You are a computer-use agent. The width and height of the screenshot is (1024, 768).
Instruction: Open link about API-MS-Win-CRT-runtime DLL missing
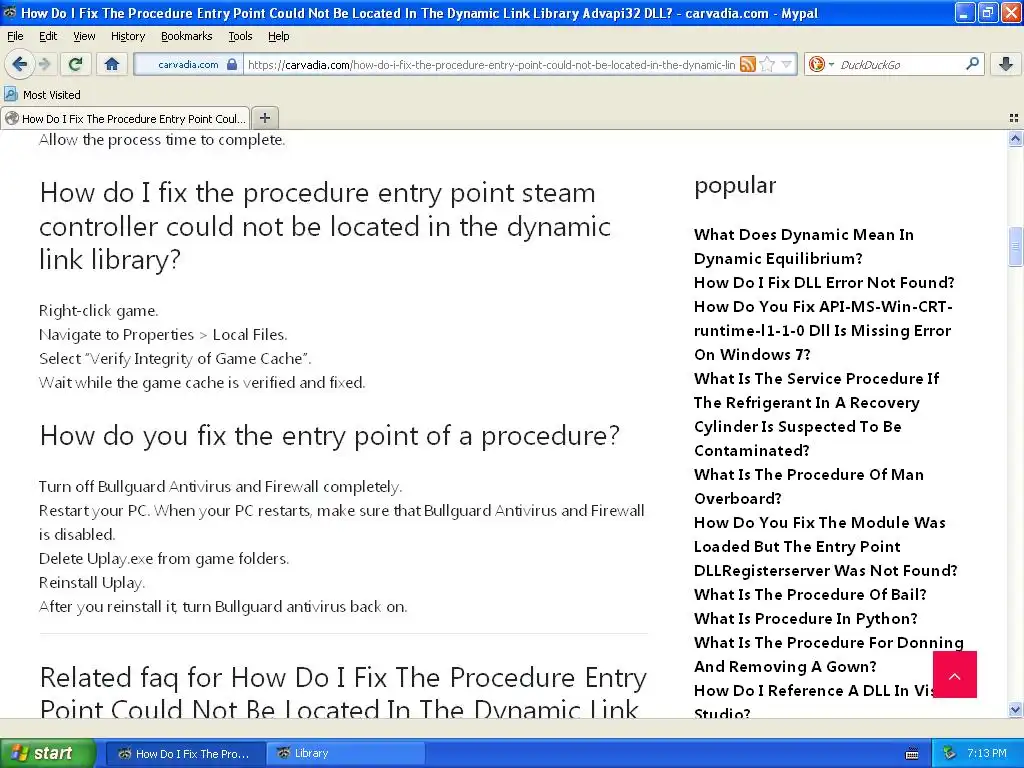(823, 330)
